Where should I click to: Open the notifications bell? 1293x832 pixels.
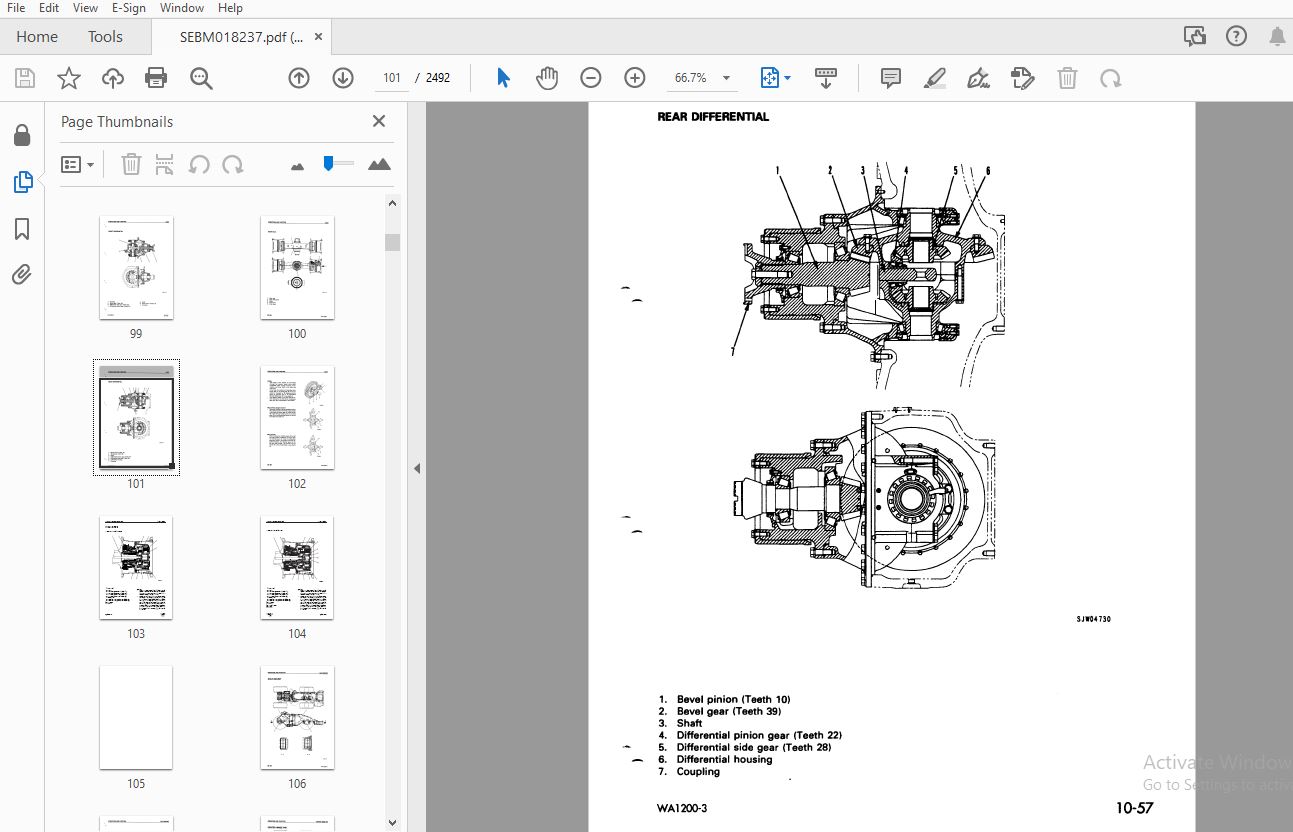(x=1277, y=37)
